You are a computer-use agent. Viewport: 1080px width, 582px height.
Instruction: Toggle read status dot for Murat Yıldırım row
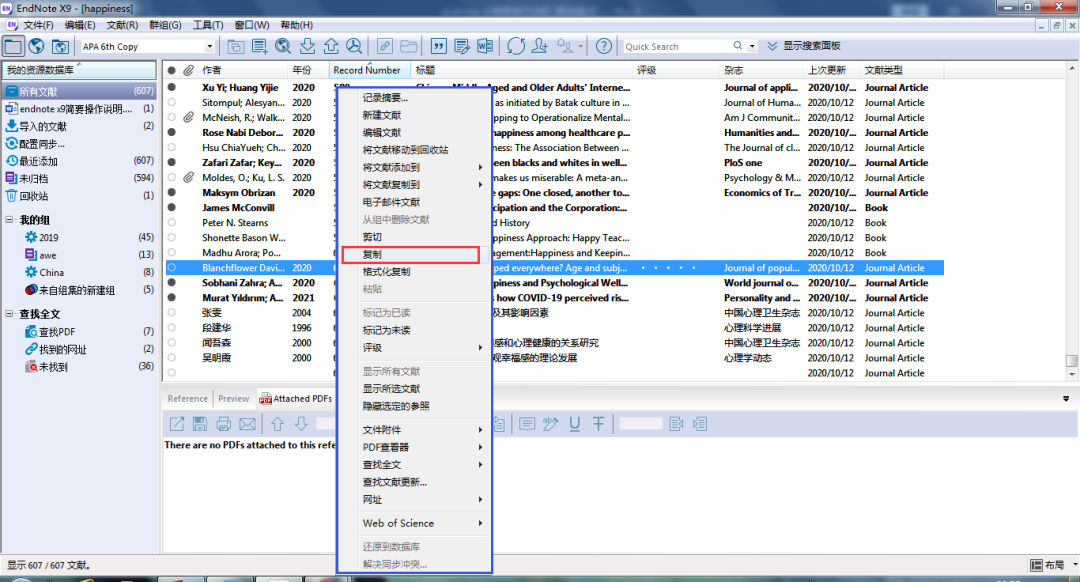coord(172,298)
